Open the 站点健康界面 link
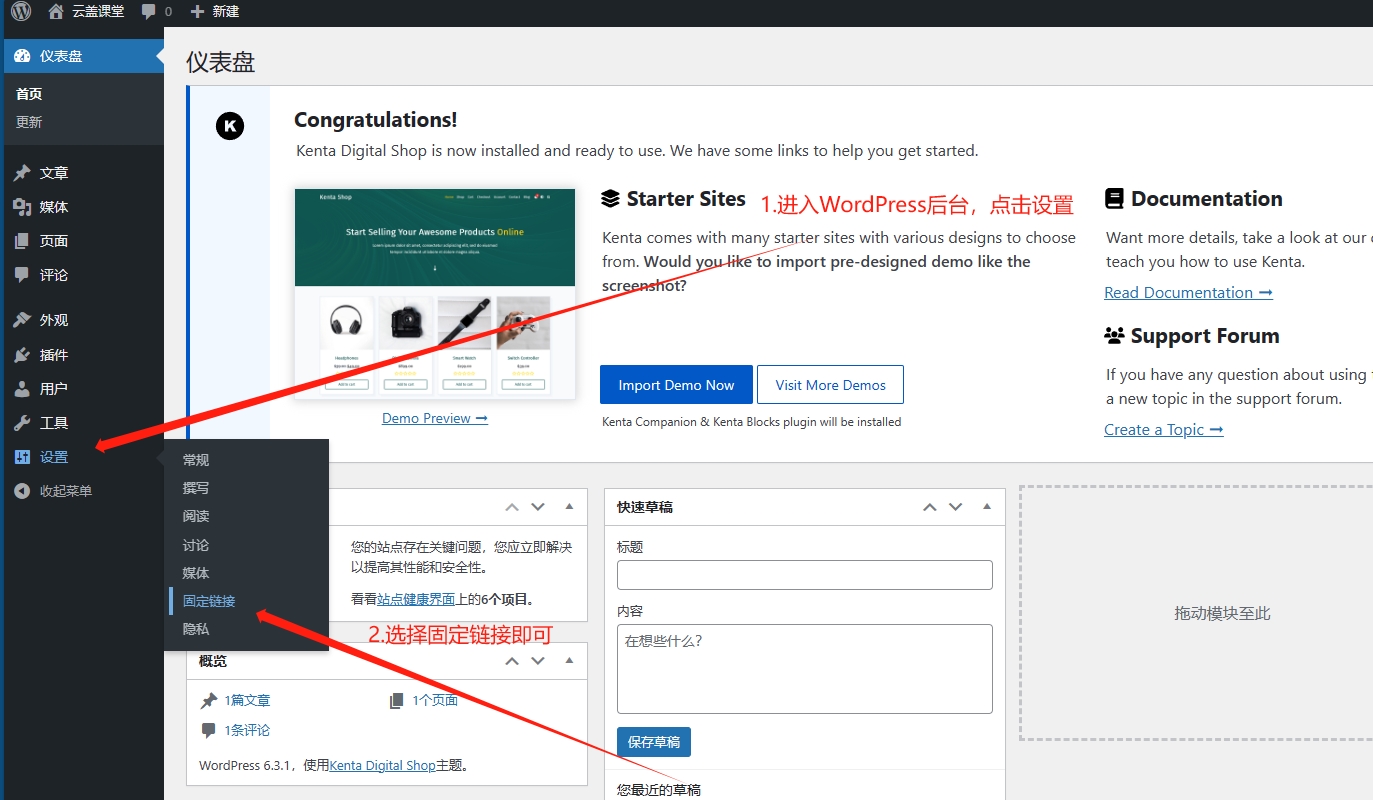The width and height of the screenshot is (1373, 800). tap(416, 599)
